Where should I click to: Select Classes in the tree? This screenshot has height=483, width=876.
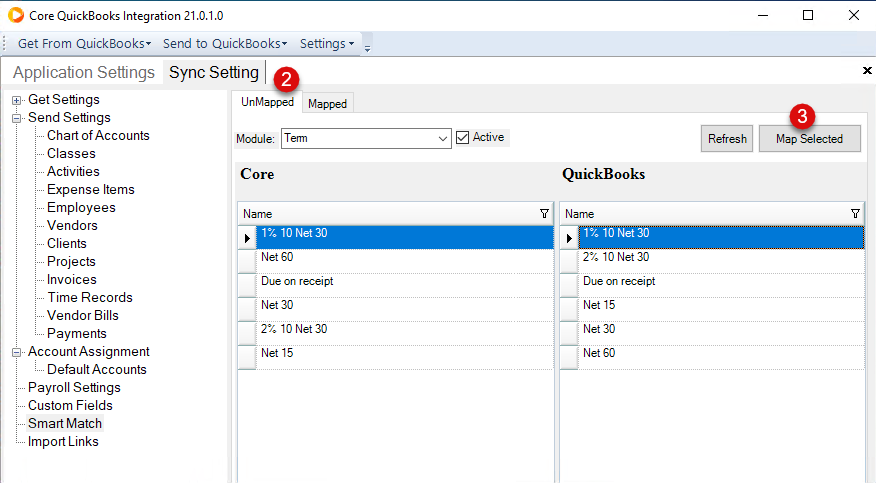pyautogui.click(x=72, y=154)
